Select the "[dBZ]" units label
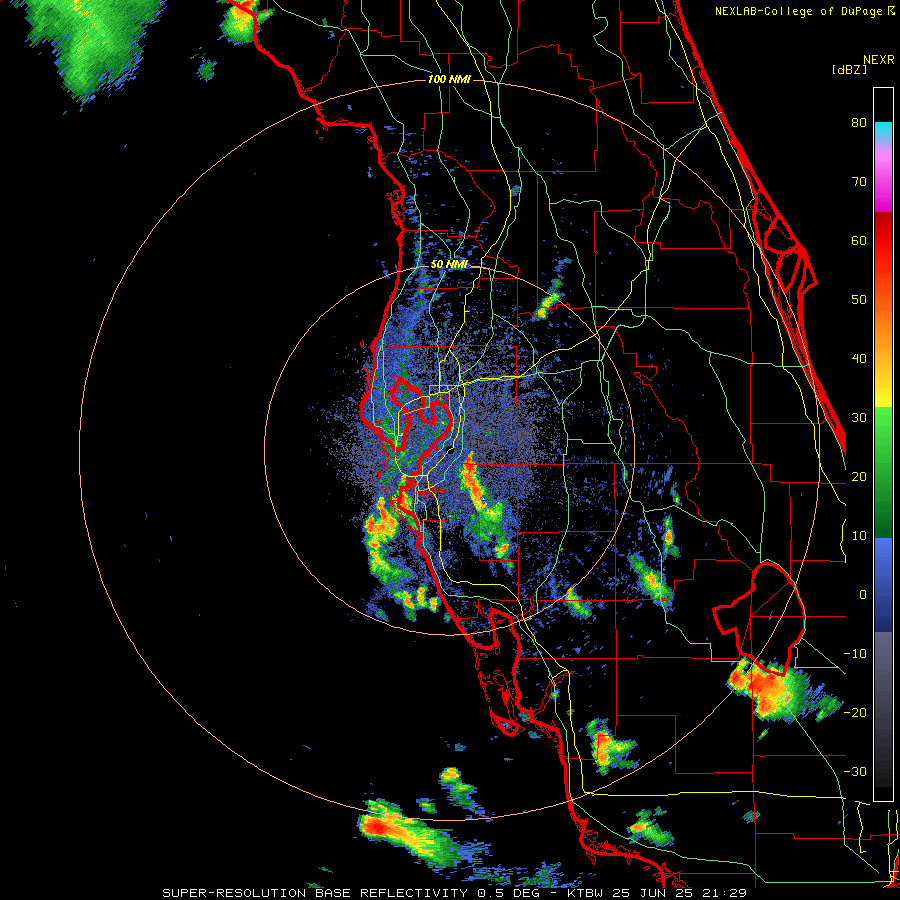The height and width of the screenshot is (900, 900). (x=849, y=69)
